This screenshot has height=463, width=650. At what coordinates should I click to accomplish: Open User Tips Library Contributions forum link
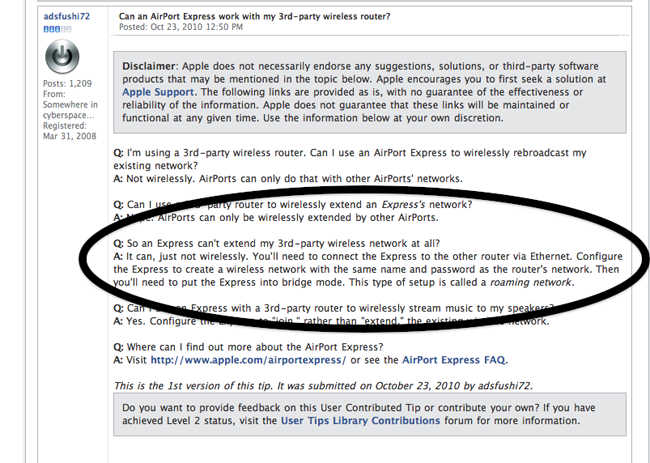(x=360, y=420)
